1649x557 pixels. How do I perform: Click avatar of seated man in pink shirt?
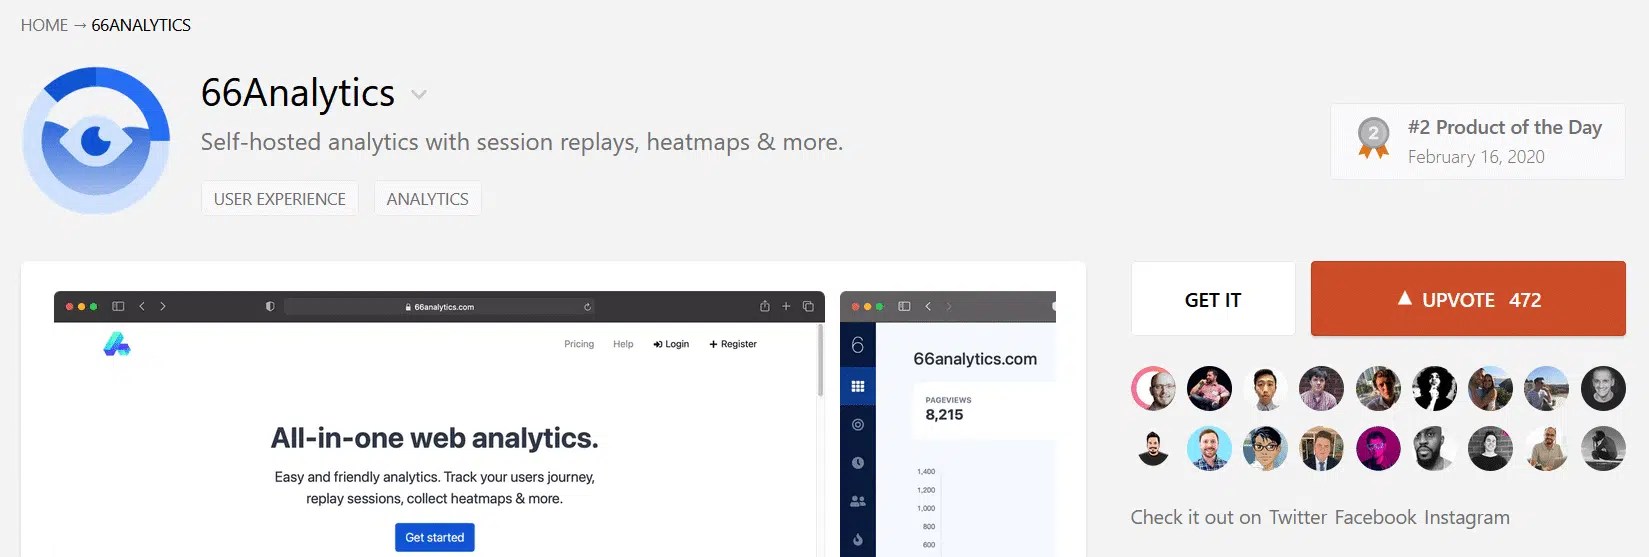[x=1209, y=388]
